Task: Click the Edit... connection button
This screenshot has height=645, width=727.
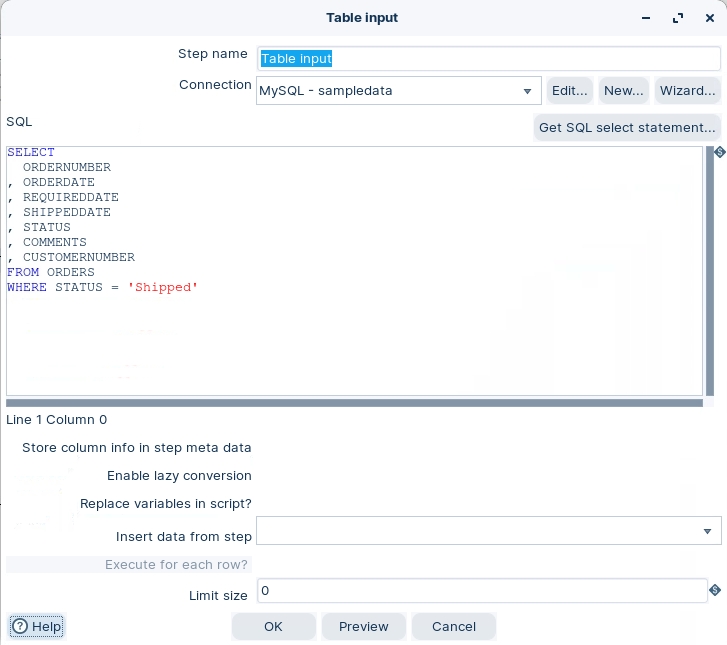Action: (x=570, y=91)
